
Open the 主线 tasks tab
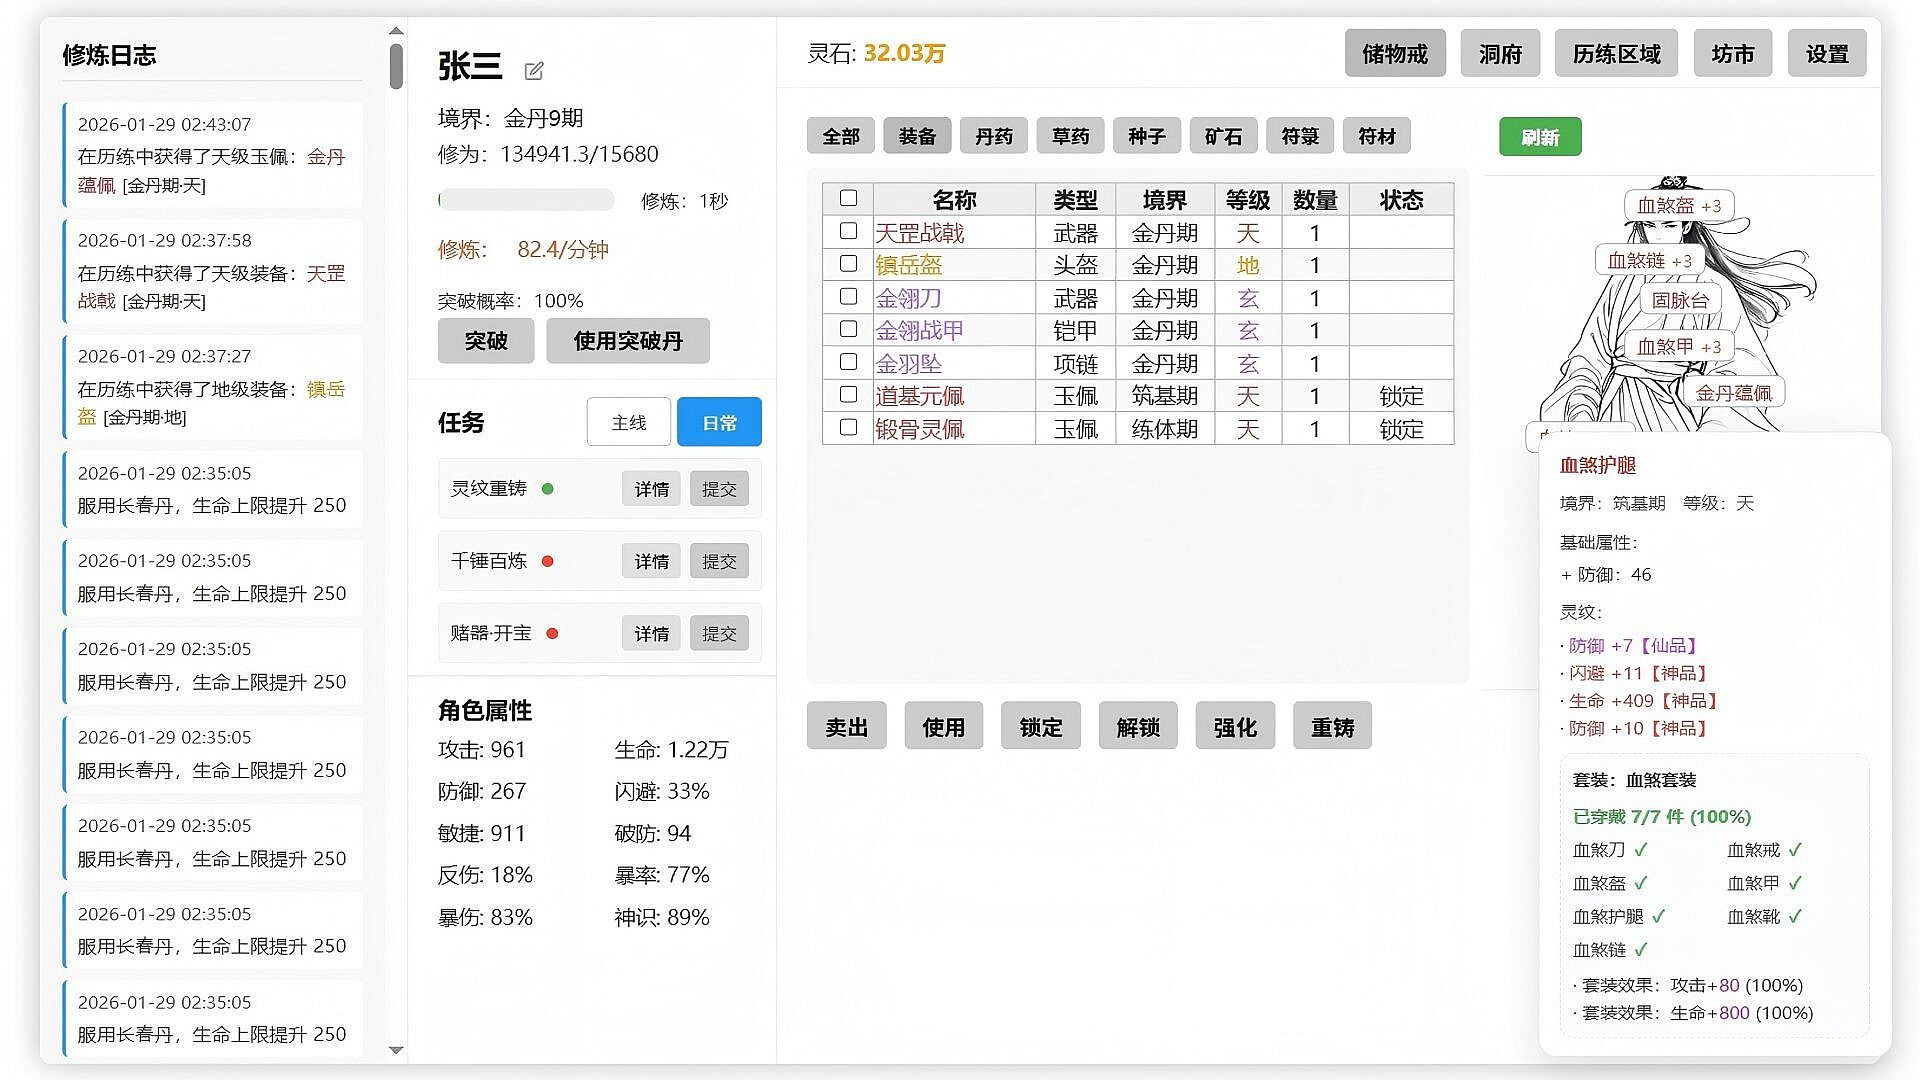pos(628,422)
